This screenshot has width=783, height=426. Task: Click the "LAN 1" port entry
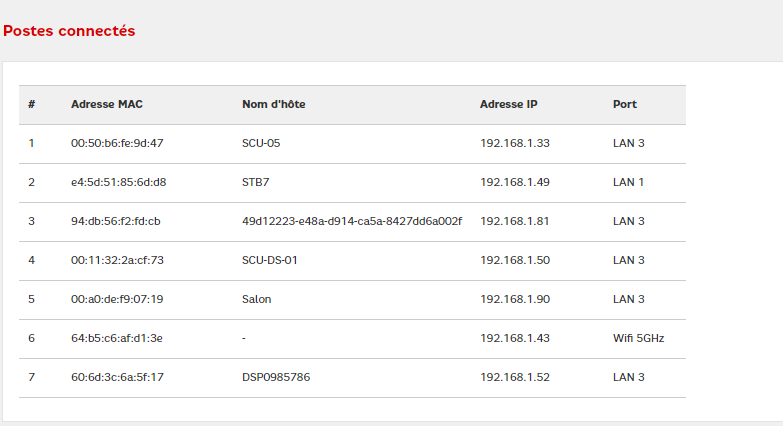click(629, 182)
